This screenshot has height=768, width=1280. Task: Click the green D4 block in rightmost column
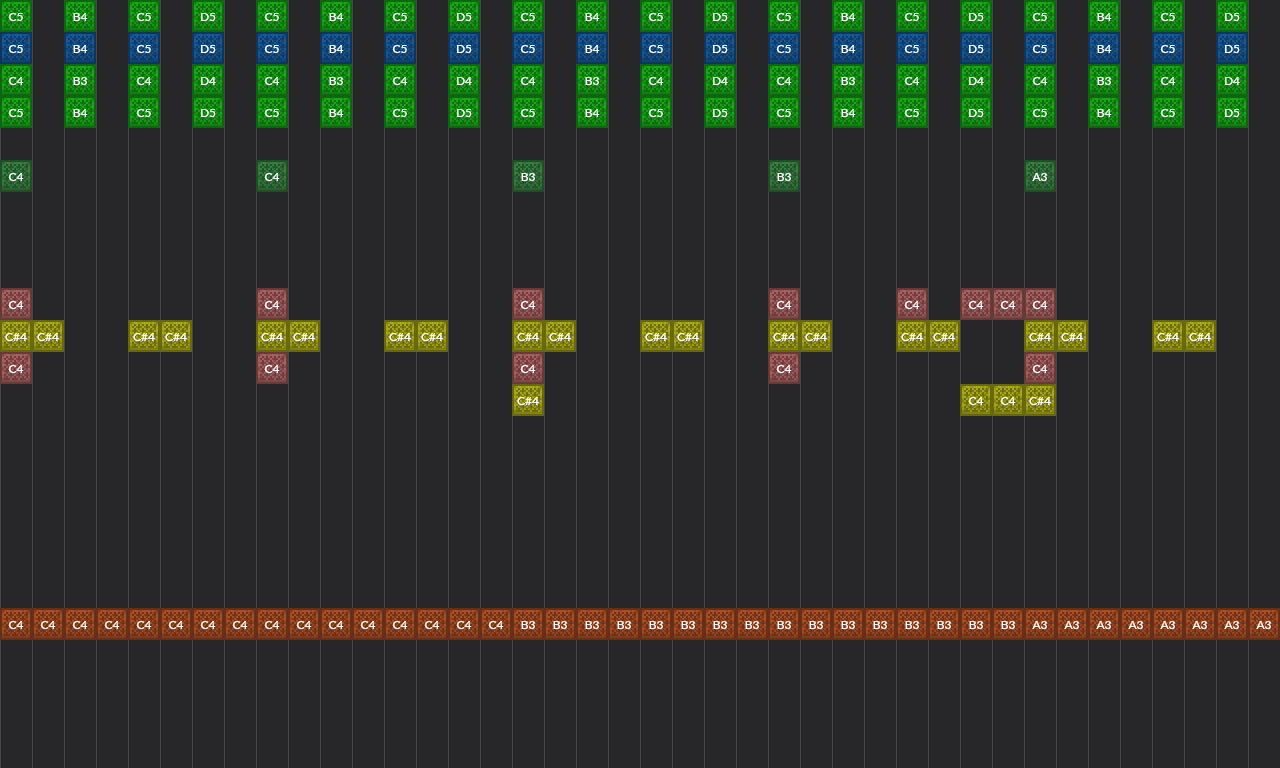[x=1232, y=81]
